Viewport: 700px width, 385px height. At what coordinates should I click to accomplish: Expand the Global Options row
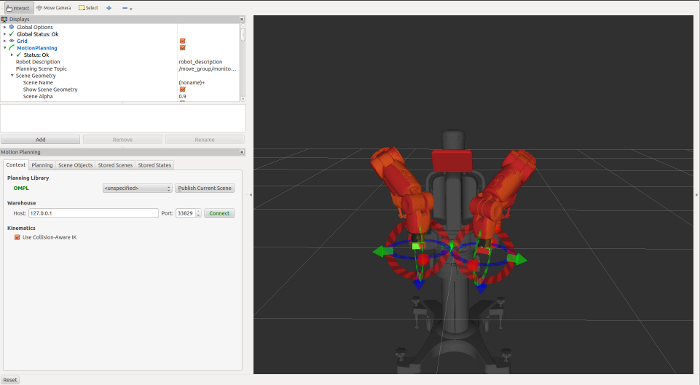pos(5,27)
